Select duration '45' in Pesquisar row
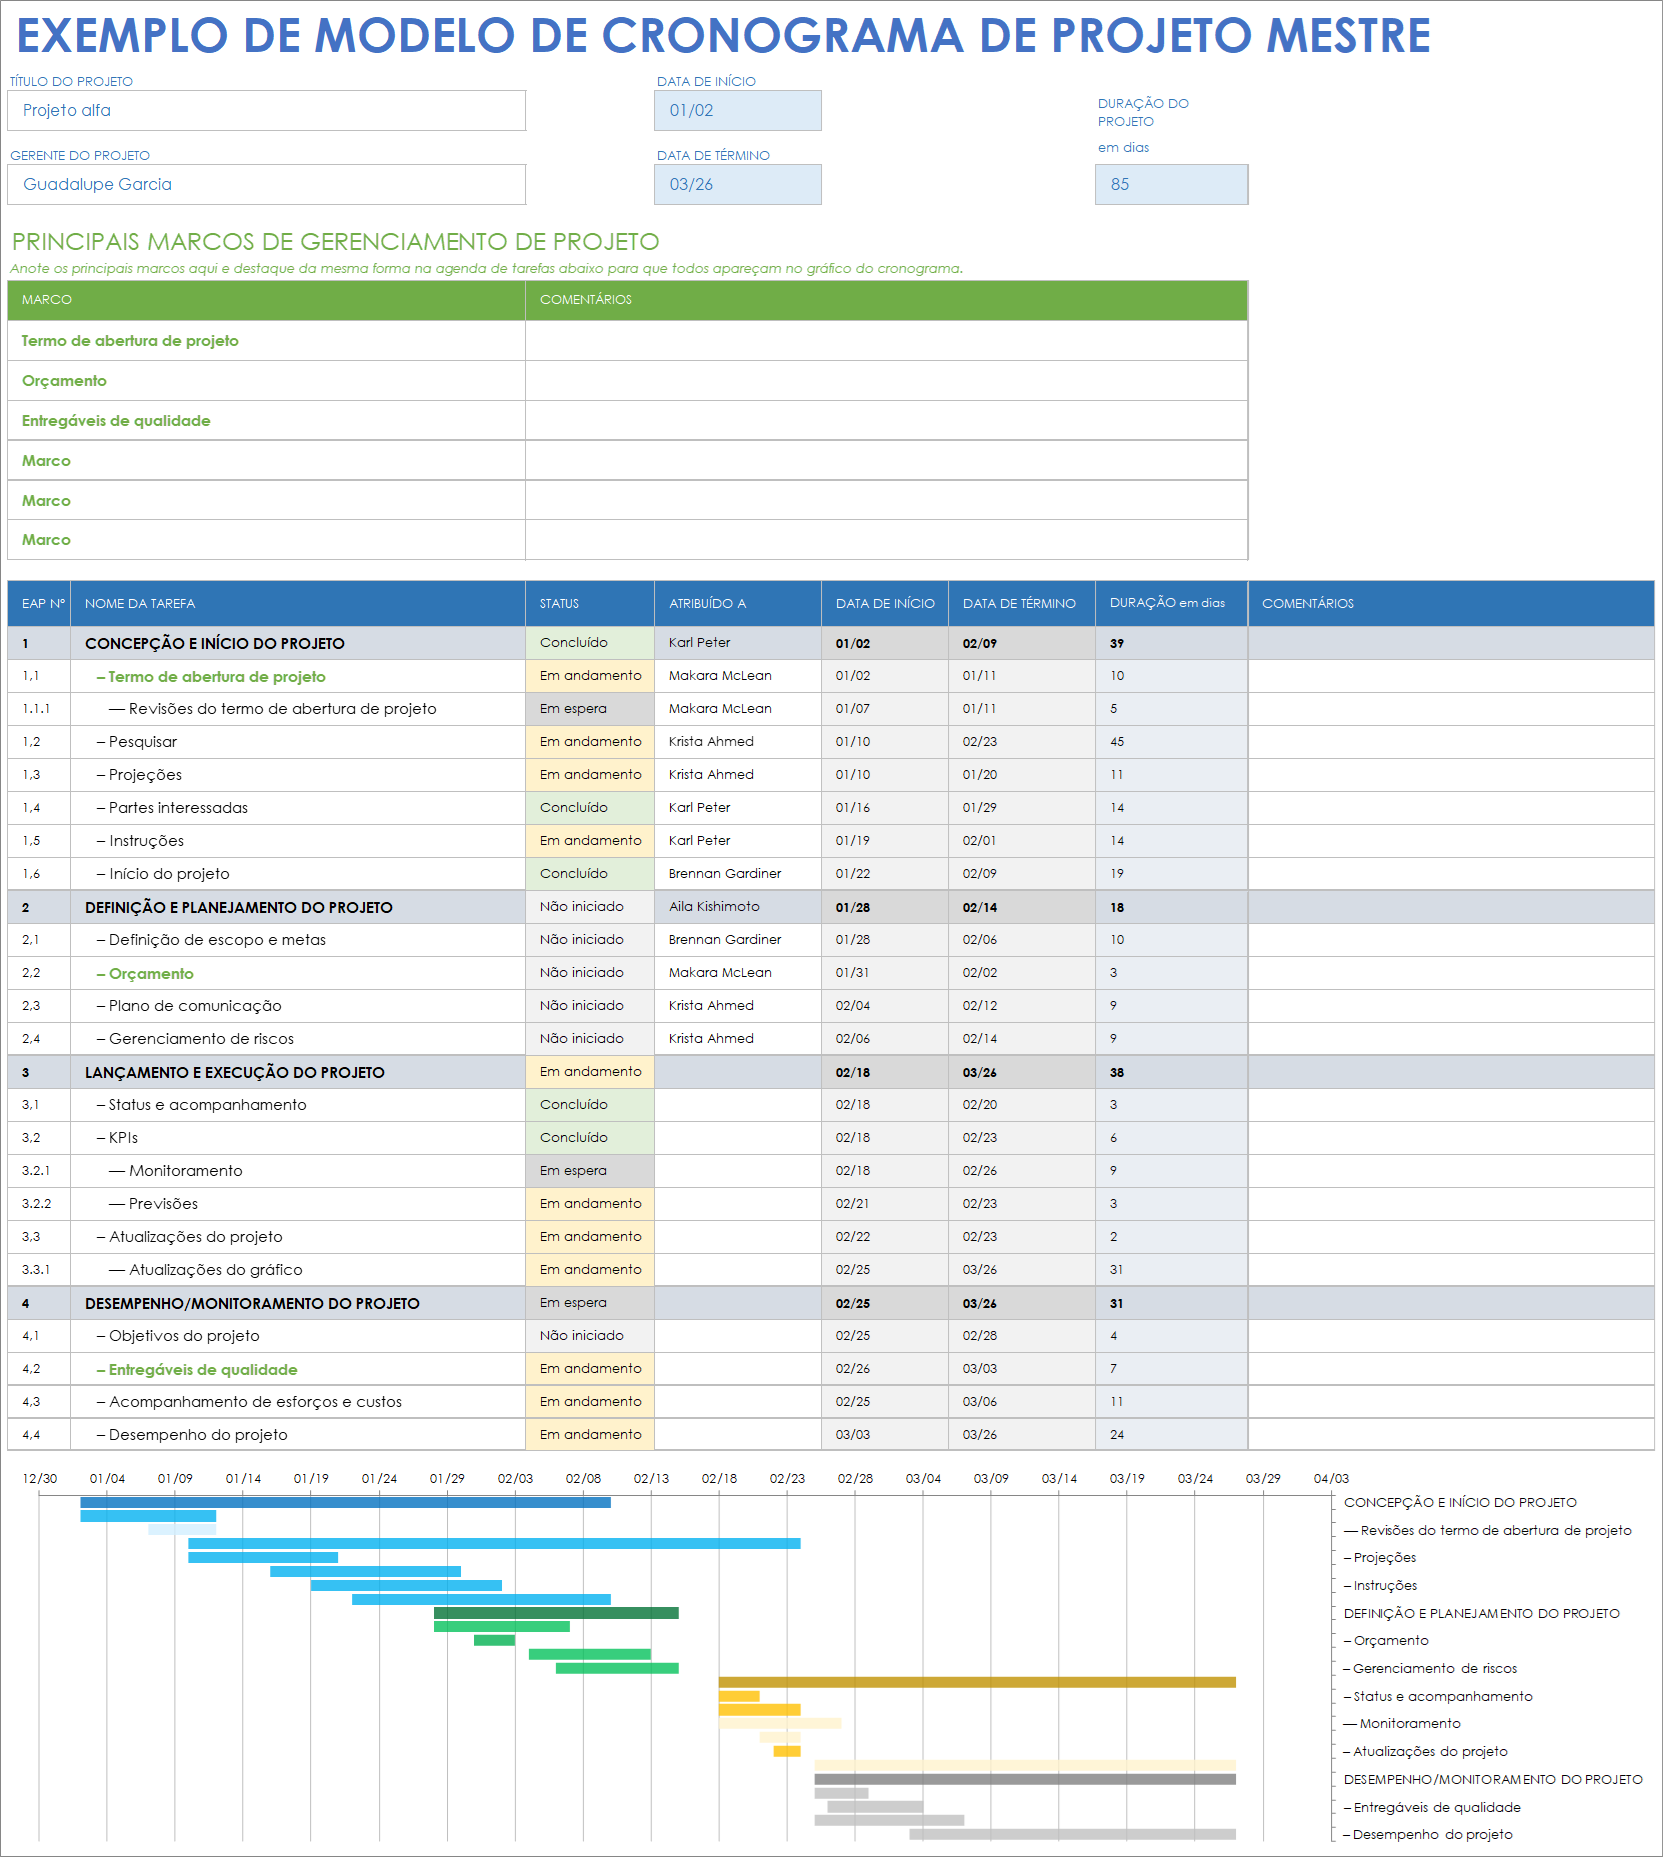This screenshot has height=1857, width=1663. click(x=1171, y=742)
